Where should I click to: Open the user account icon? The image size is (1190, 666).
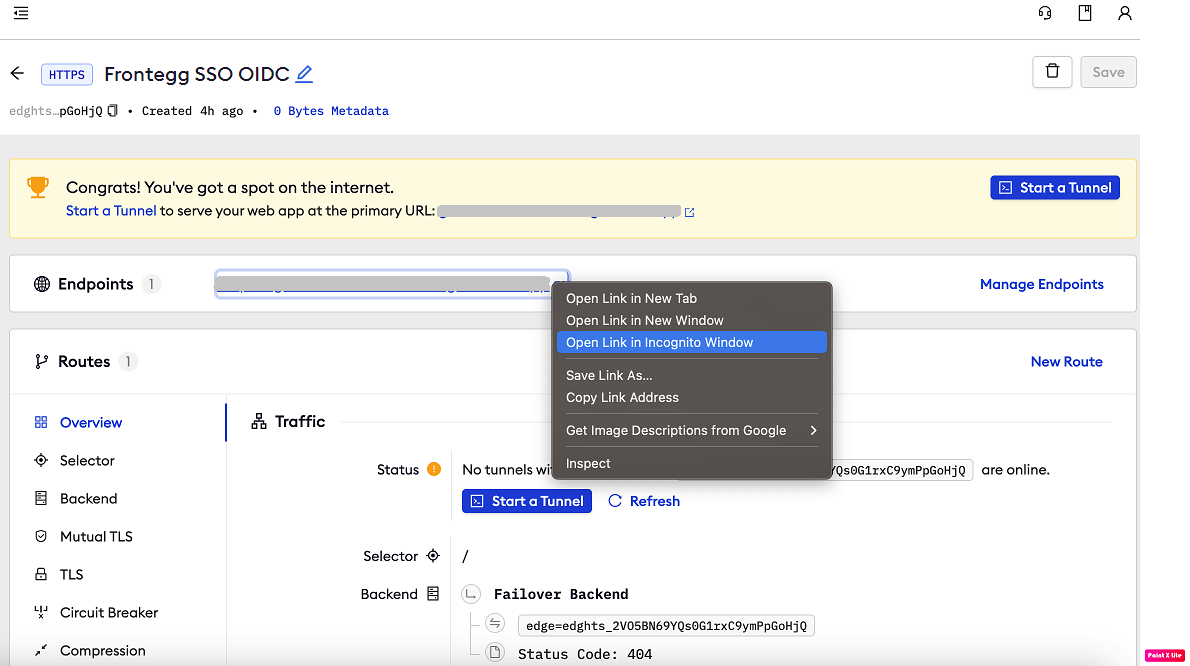(x=1125, y=13)
